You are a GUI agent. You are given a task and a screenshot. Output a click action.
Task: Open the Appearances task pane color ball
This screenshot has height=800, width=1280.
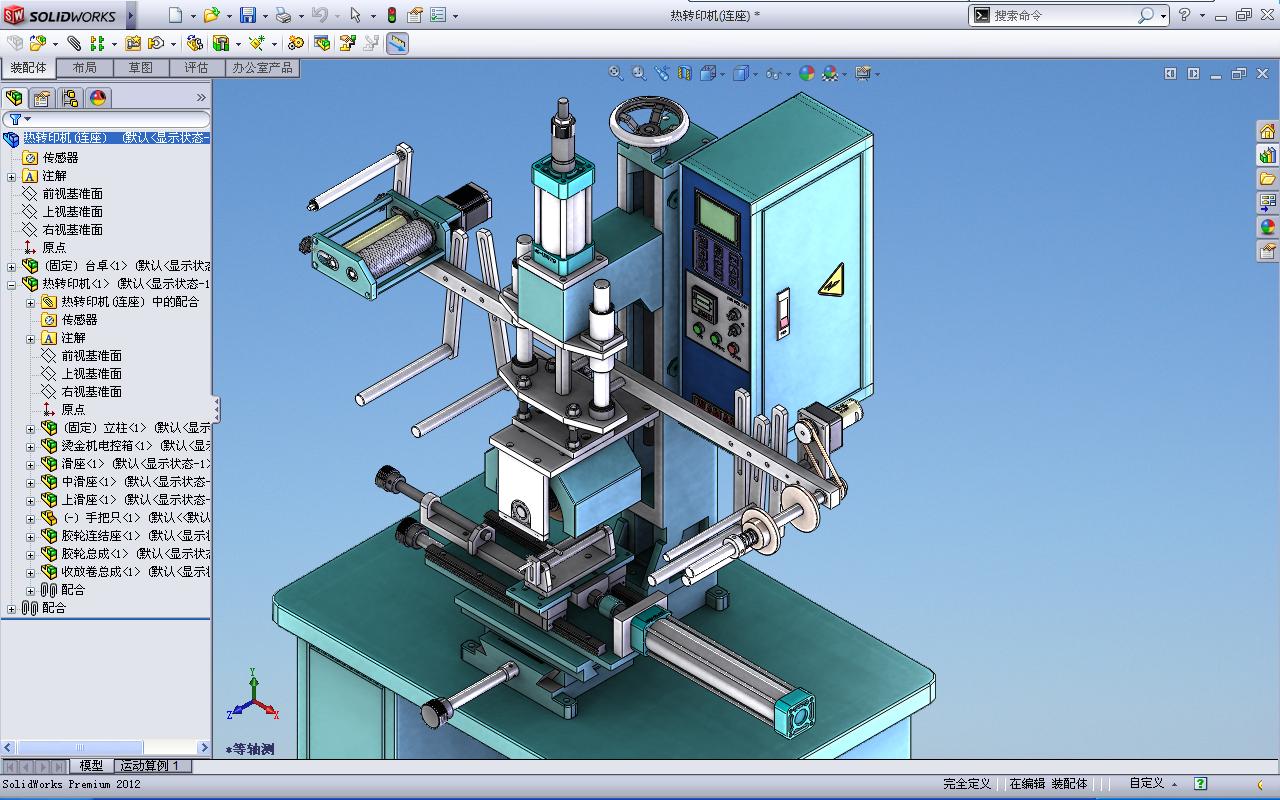1267,227
